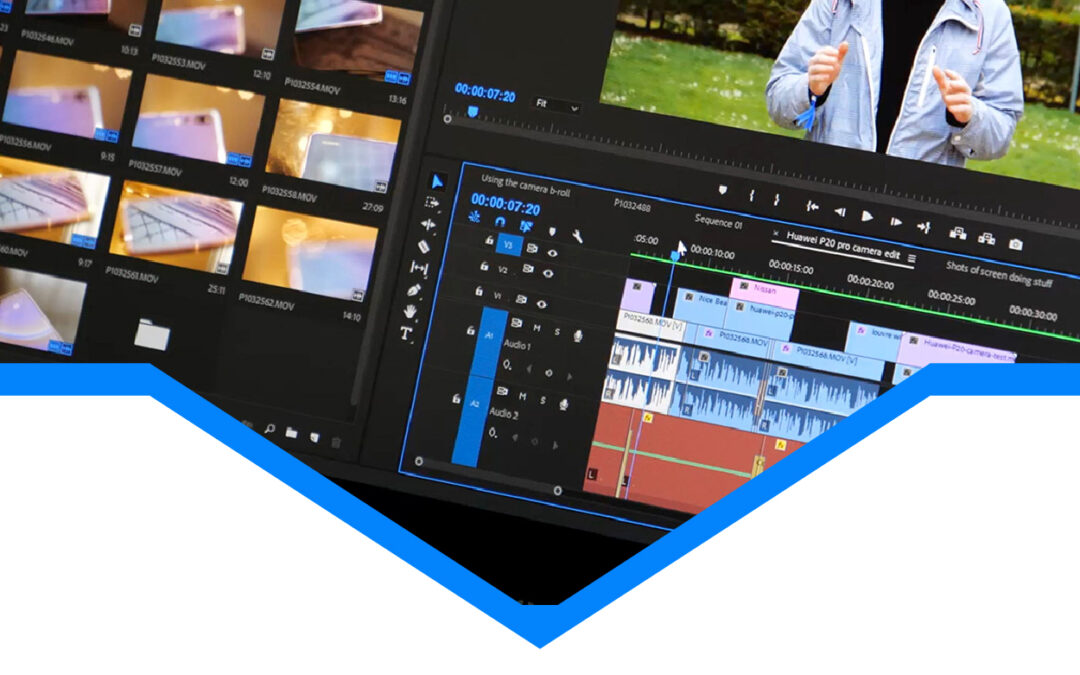Click the Extract button in Program Monitor

coord(986,238)
